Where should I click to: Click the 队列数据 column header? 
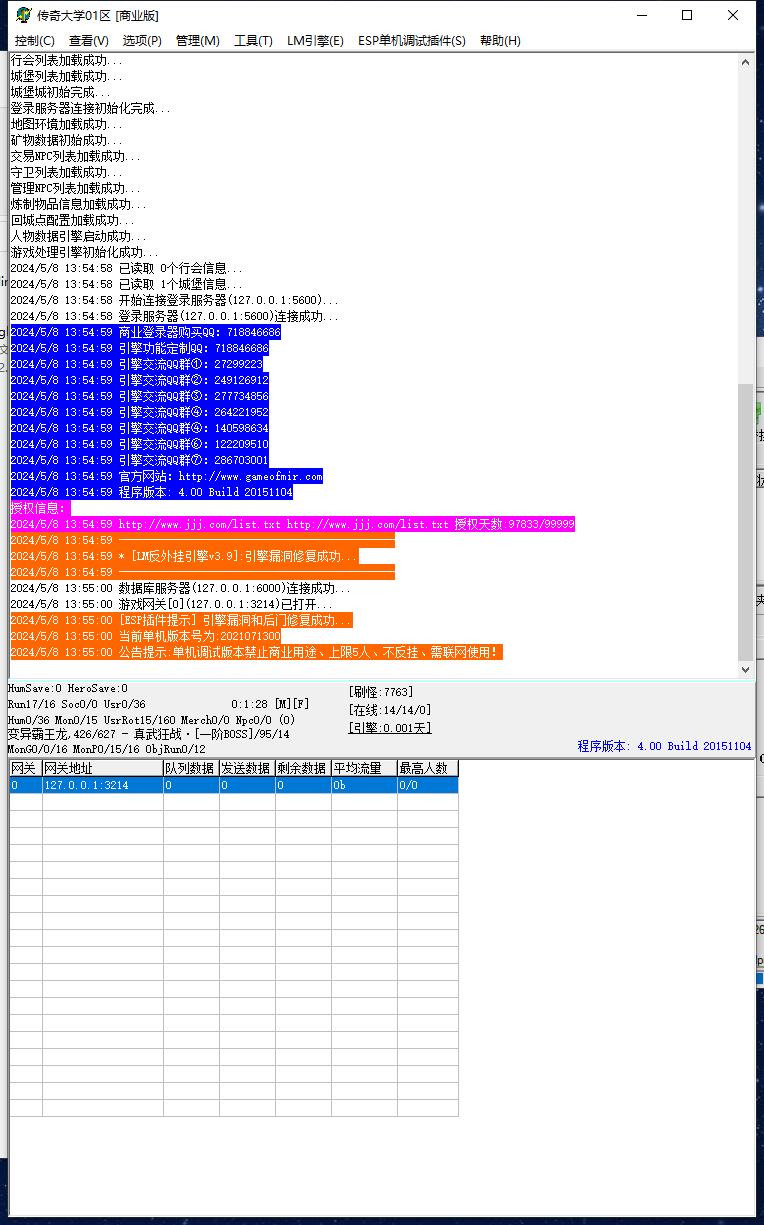coord(192,768)
